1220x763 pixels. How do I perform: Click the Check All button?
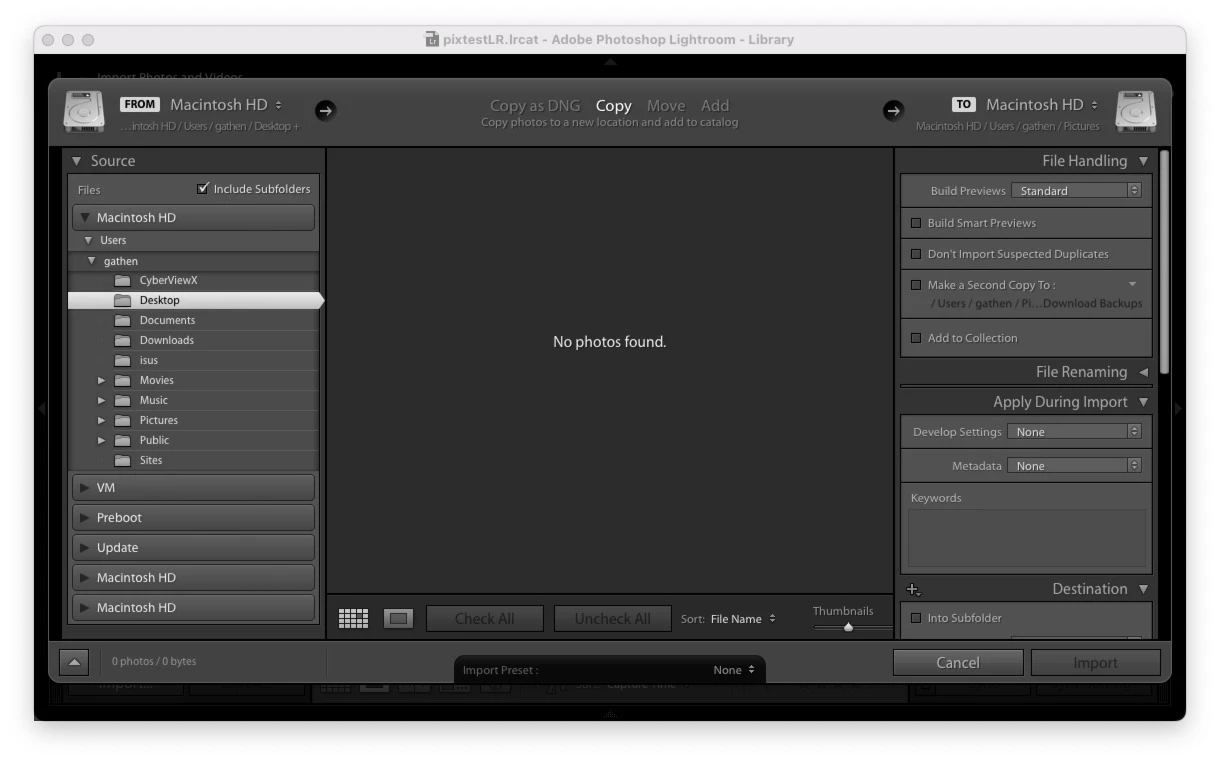click(485, 619)
